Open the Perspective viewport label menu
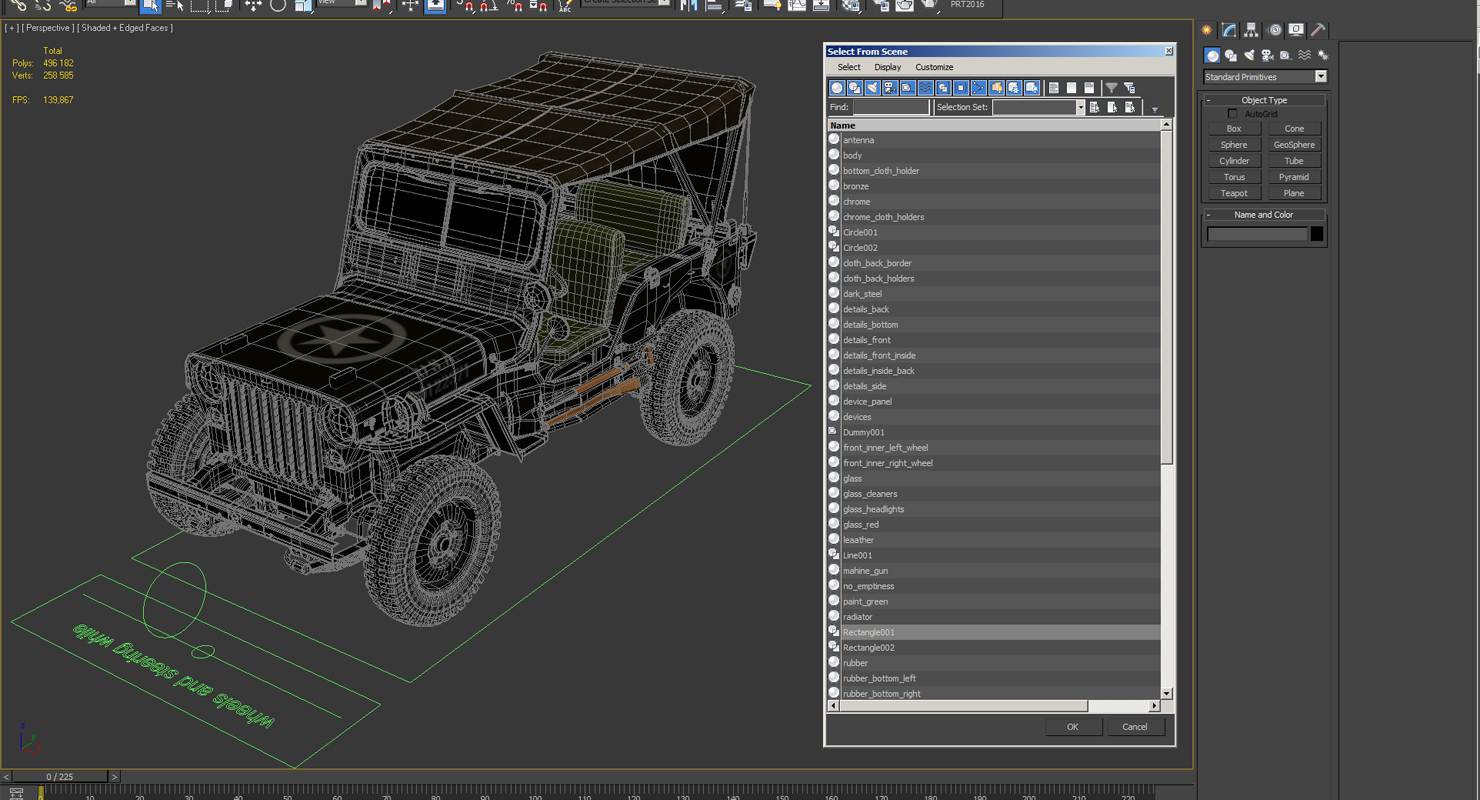This screenshot has width=1480, height=800. (47, 28)
